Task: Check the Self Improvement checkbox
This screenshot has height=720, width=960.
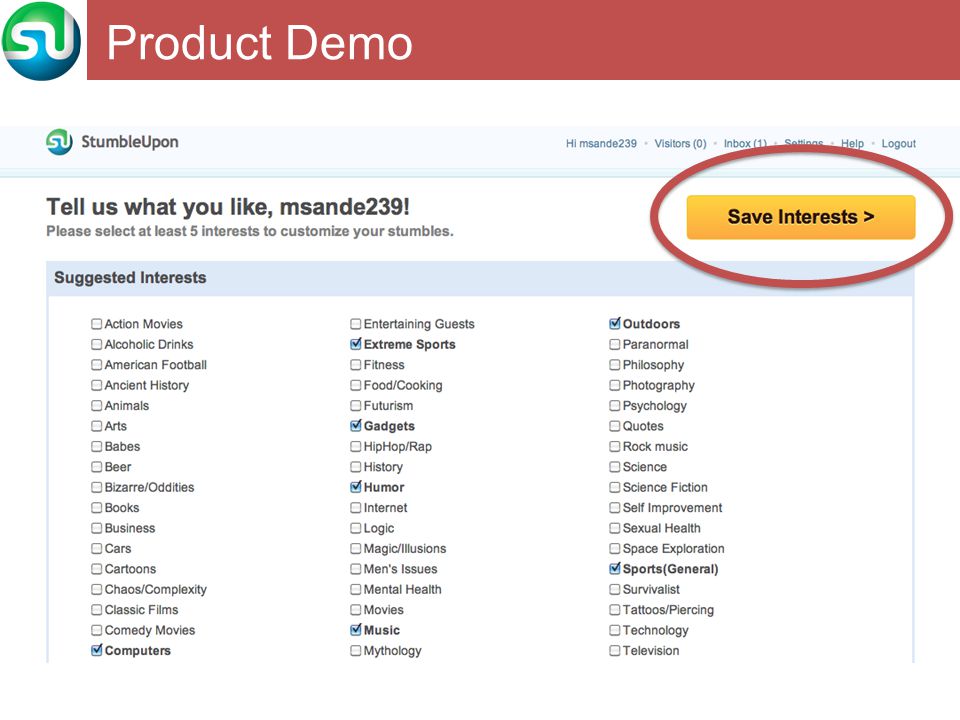Action: [615, 508]
